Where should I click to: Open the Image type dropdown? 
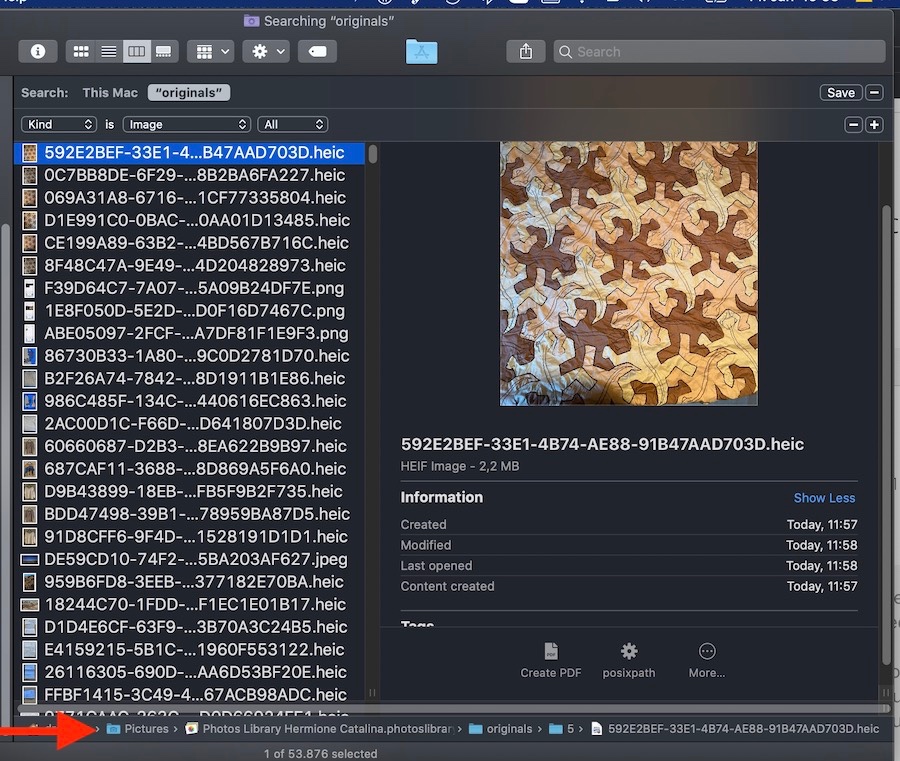(186, 125)
